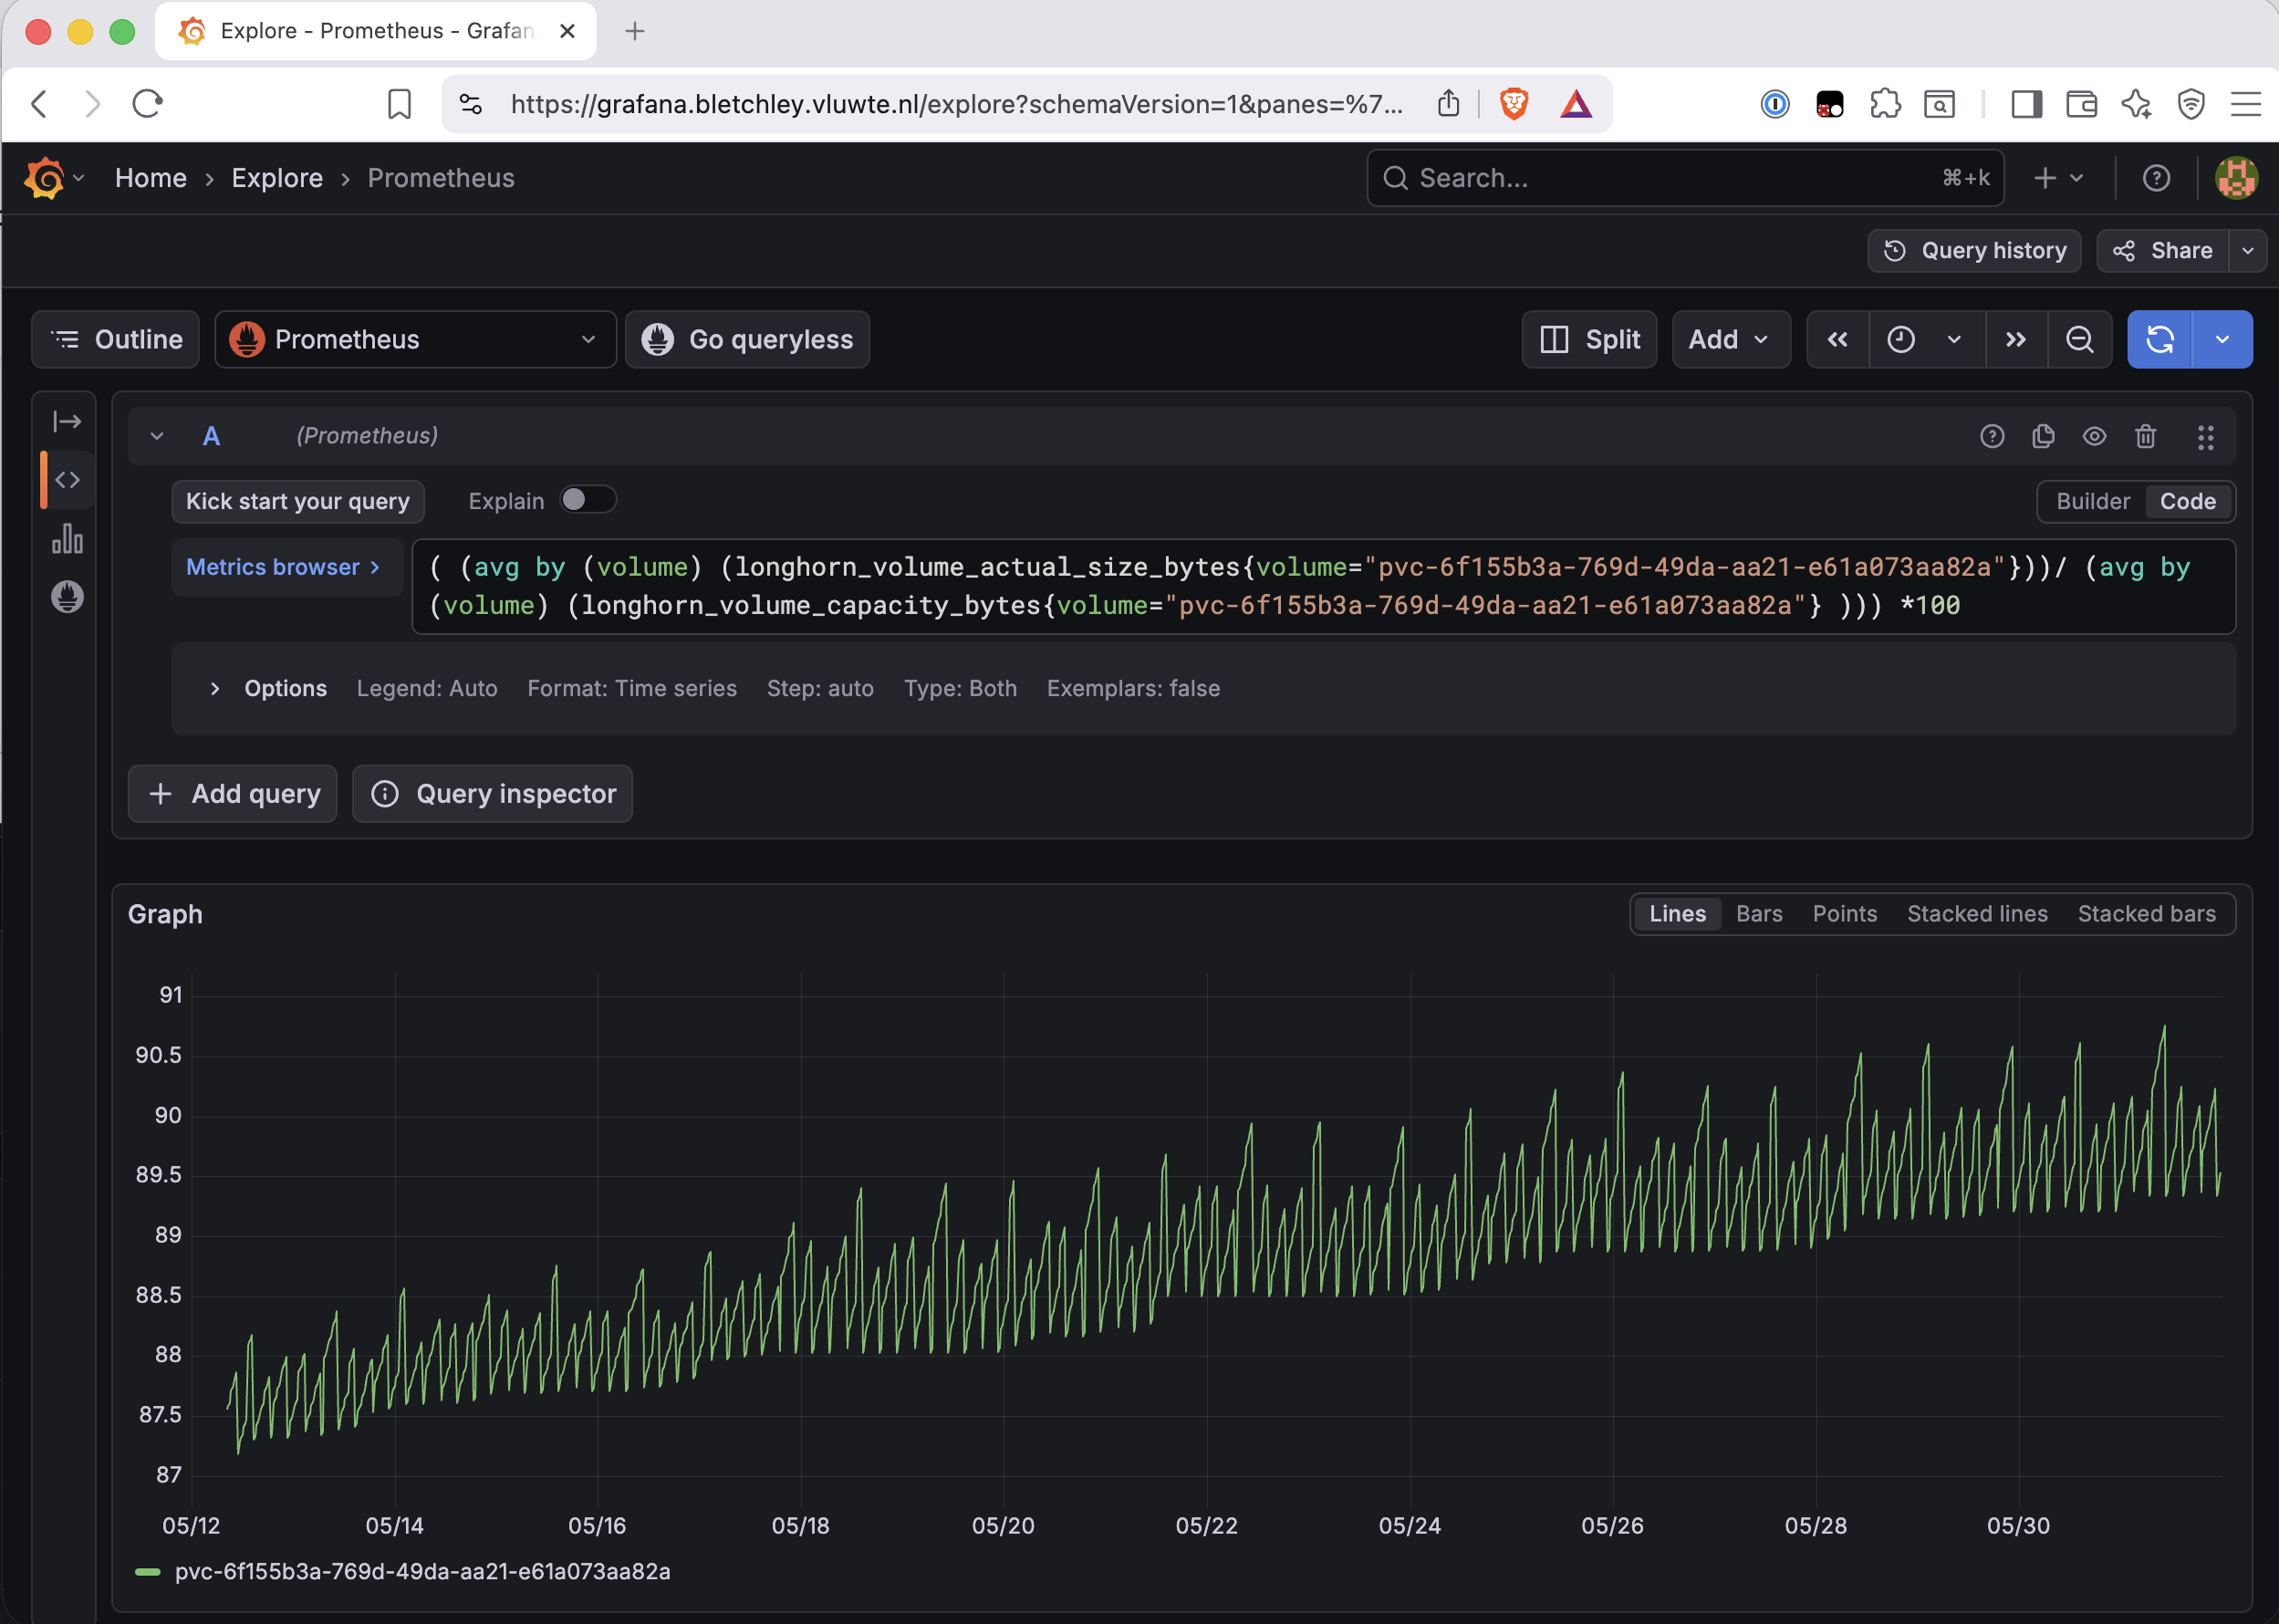The width and height of the screenshot is (2279, 1624).
Task: Select Stacked bars graph style
Action: click(x=2146, y=914)
